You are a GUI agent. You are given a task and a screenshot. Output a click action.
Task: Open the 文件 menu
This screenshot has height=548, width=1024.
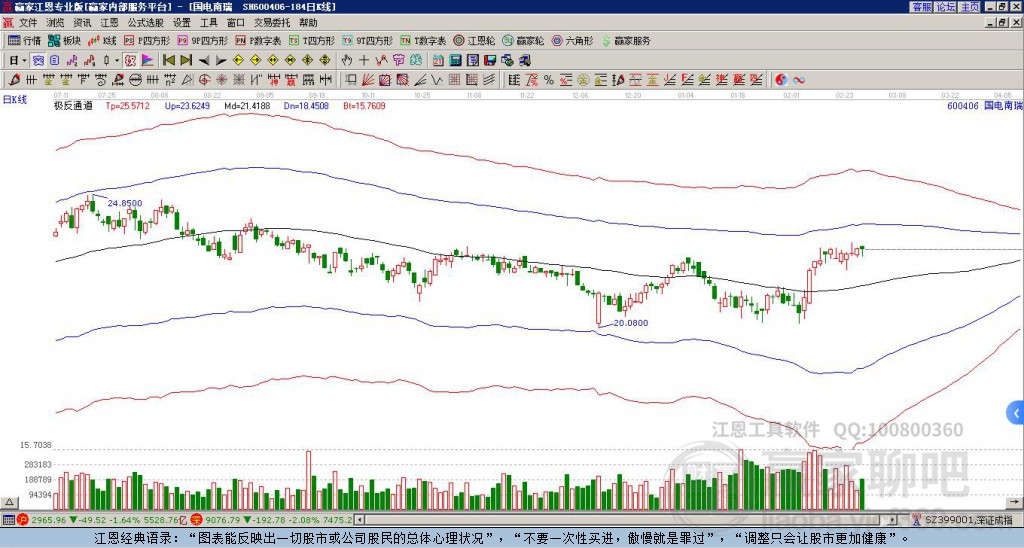pyautogui.click(x=28, y=23)
